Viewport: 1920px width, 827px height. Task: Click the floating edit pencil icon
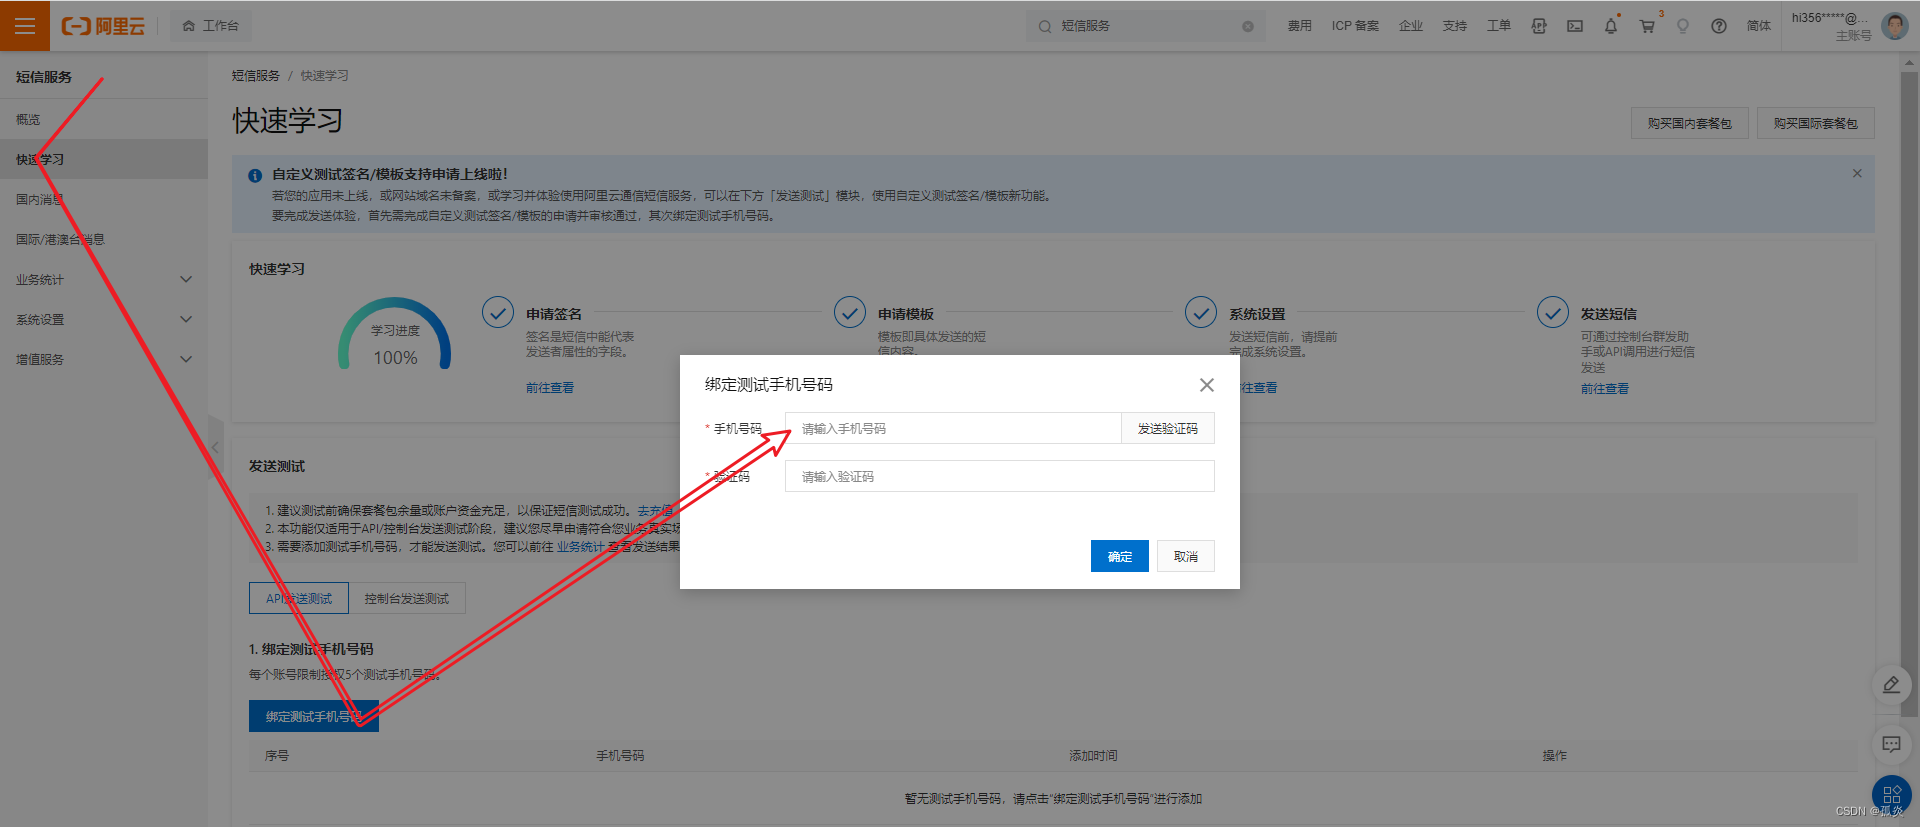(x=1892, y=685)
